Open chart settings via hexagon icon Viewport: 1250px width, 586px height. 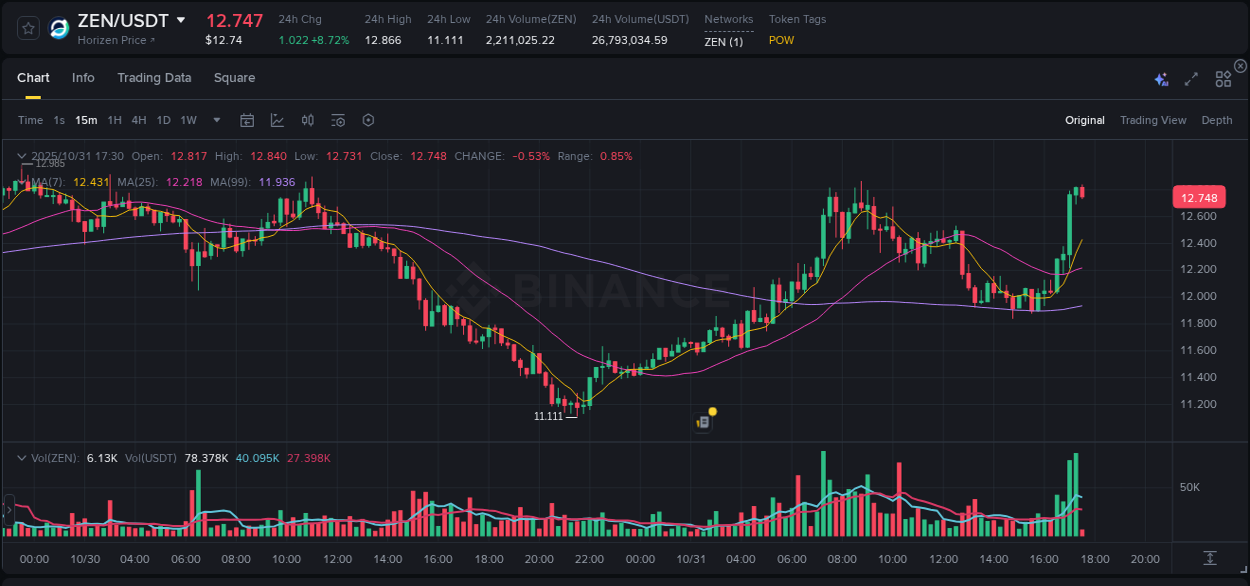click(x=368, y=120)
